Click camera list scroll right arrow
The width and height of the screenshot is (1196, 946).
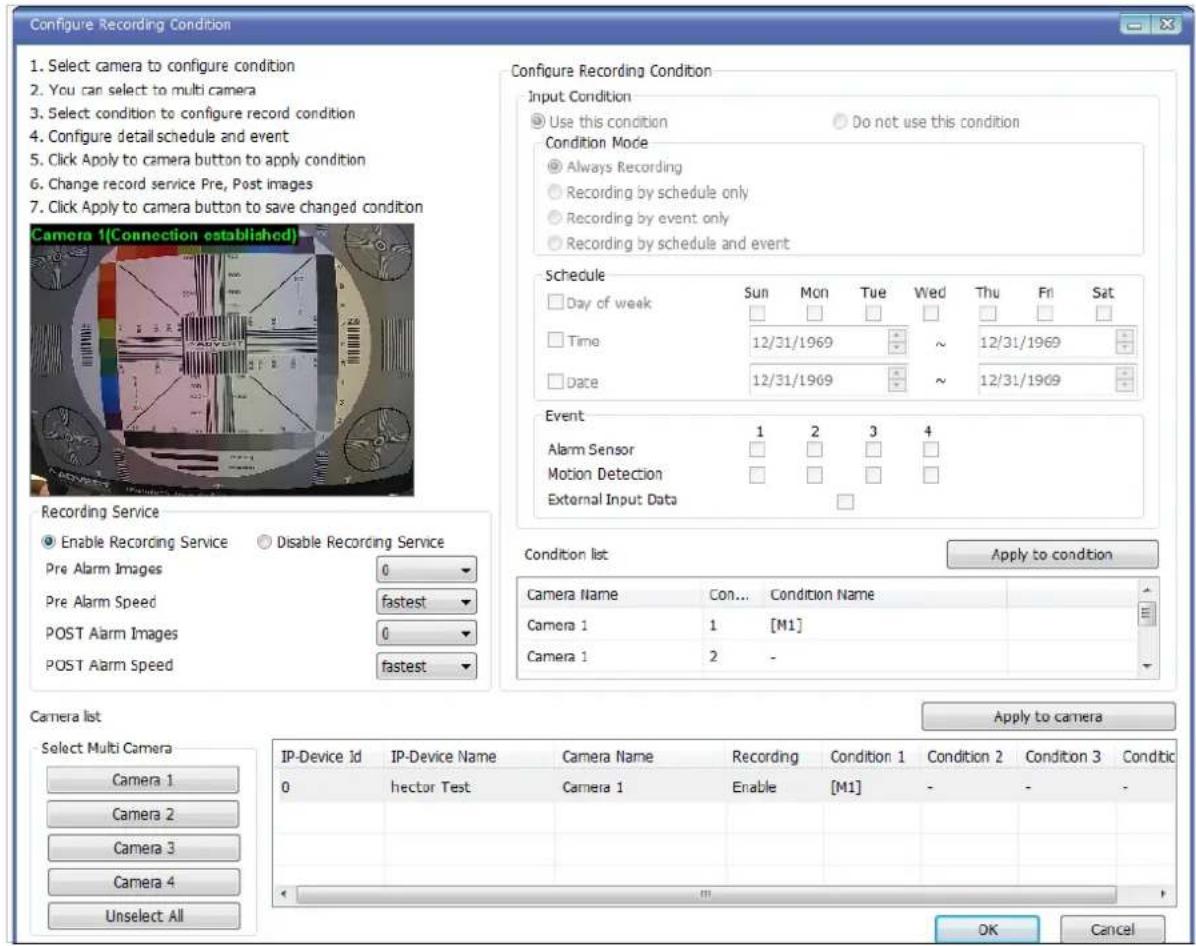pyautogui.click(x=1163, y=893)
